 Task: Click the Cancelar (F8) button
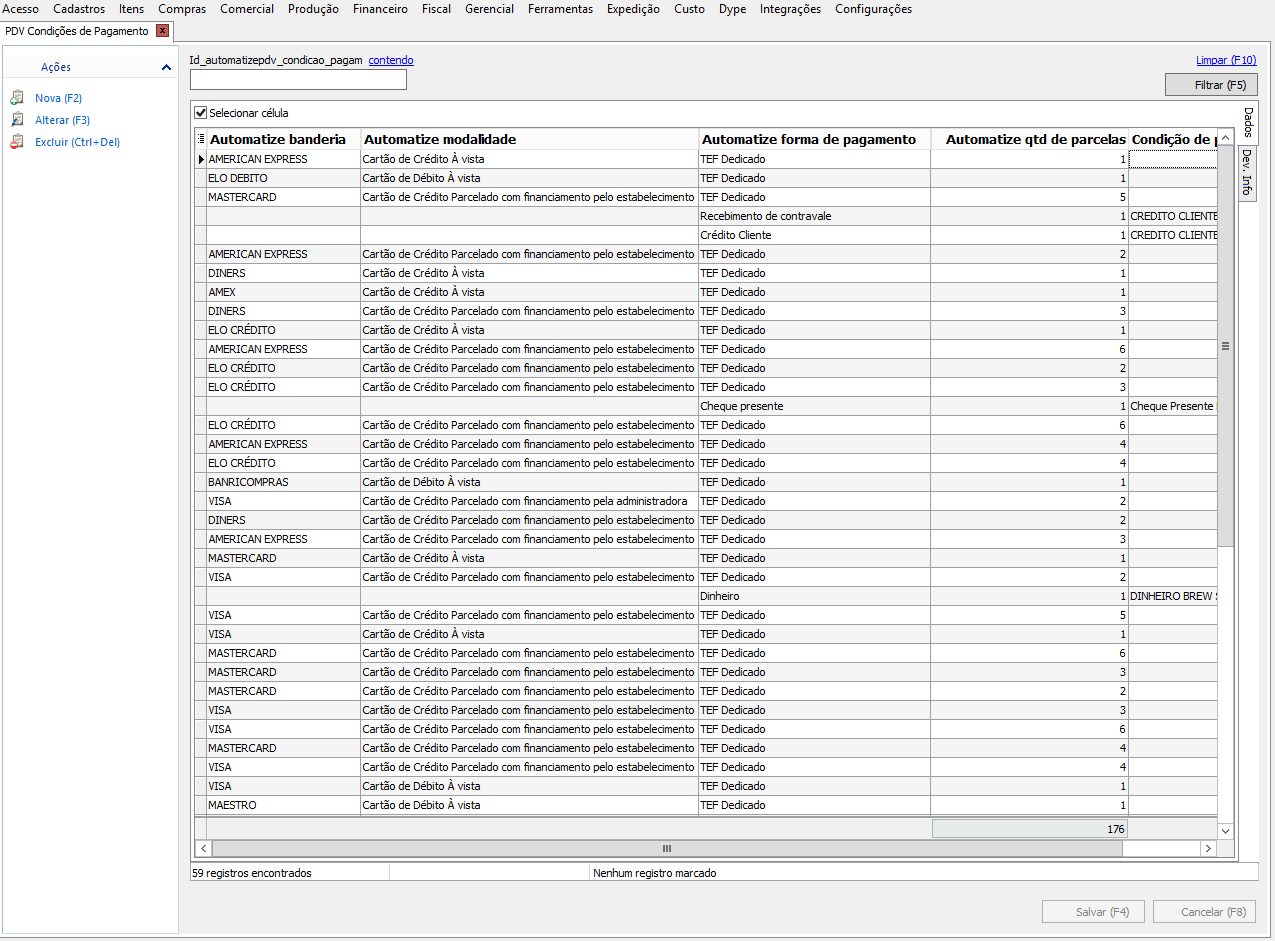1204,912
